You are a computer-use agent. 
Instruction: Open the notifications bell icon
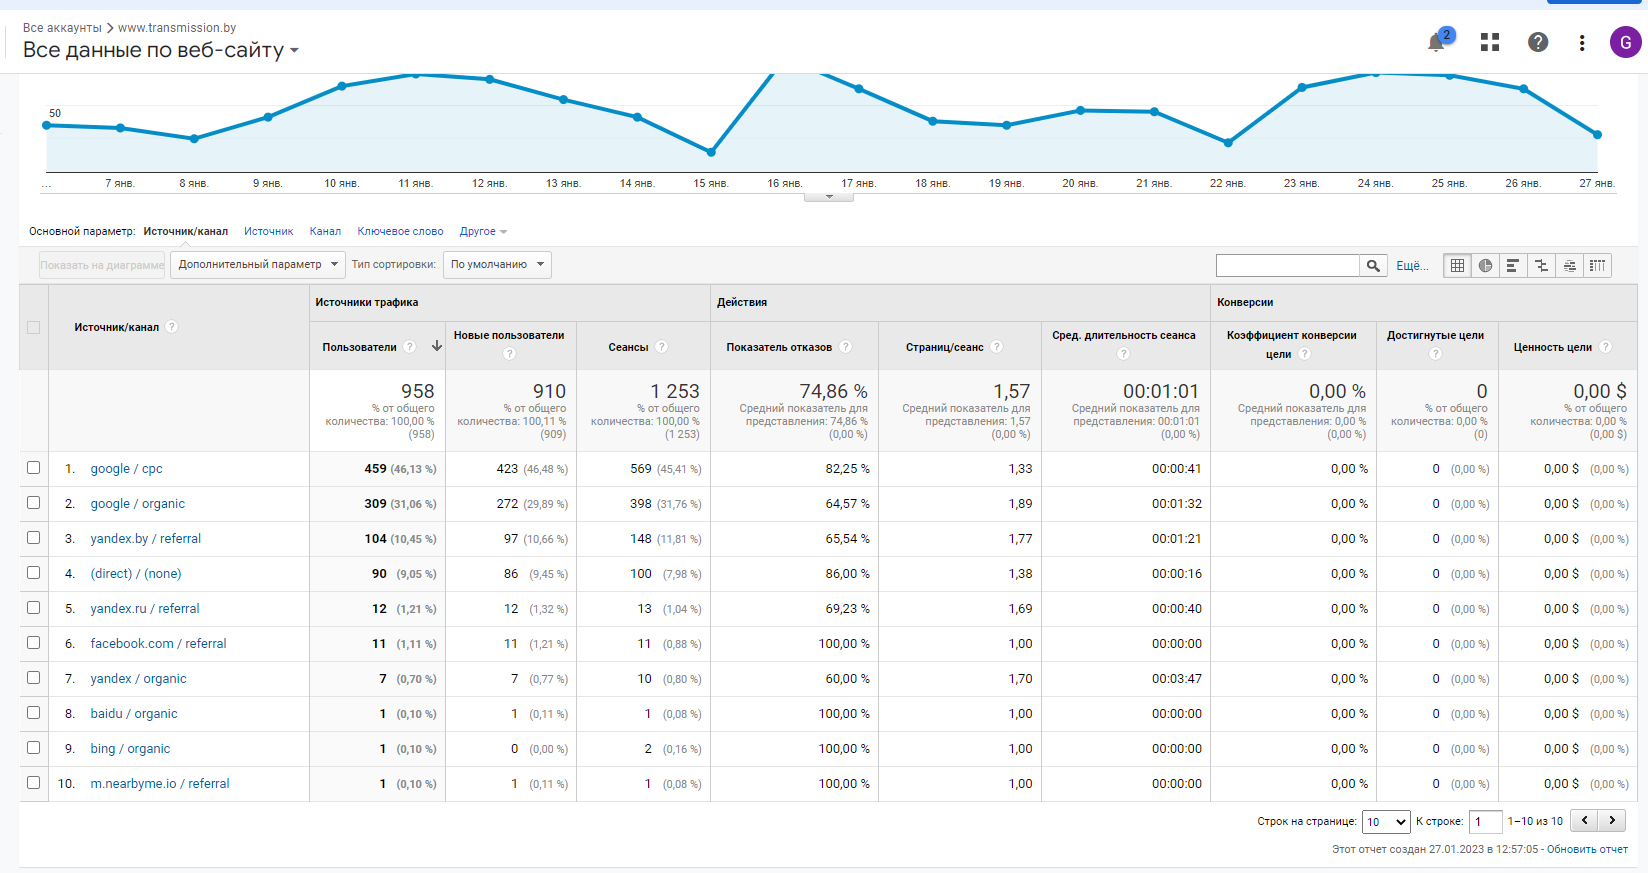tap(1437, 42)
